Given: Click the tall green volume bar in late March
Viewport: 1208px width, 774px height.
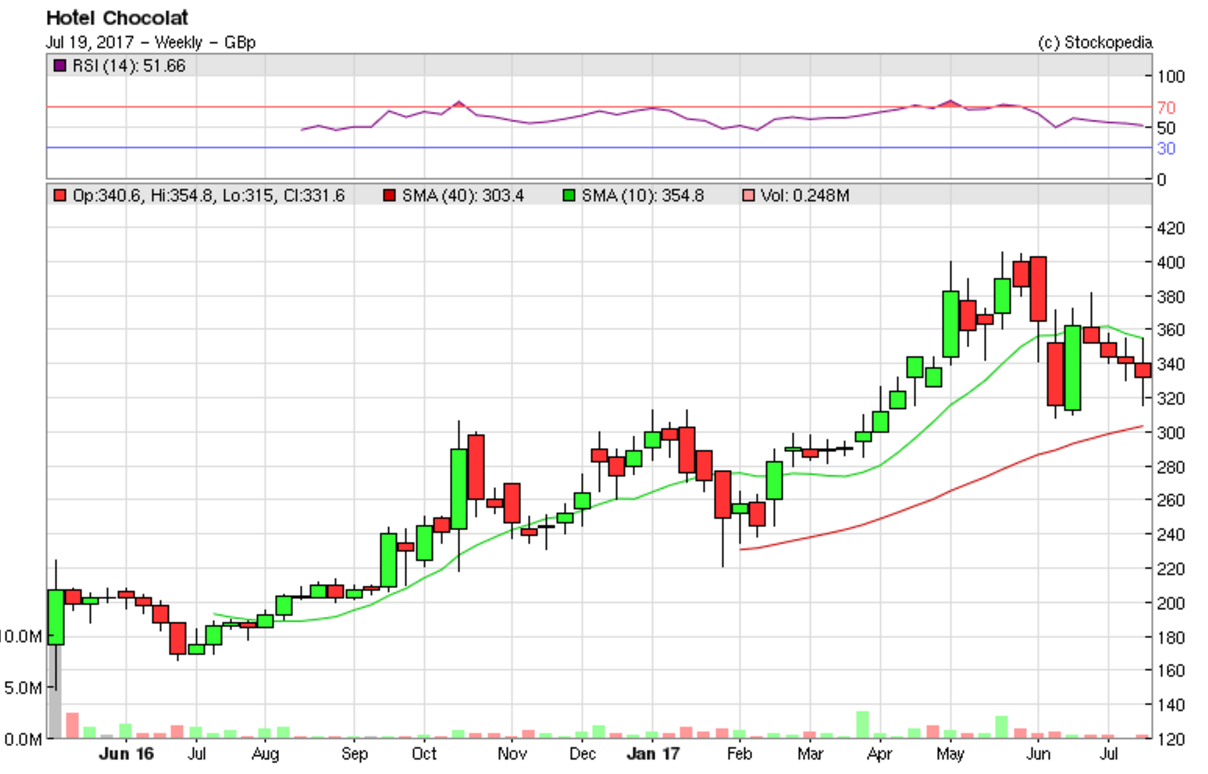Looking at the screenshot, I should 862,725.
